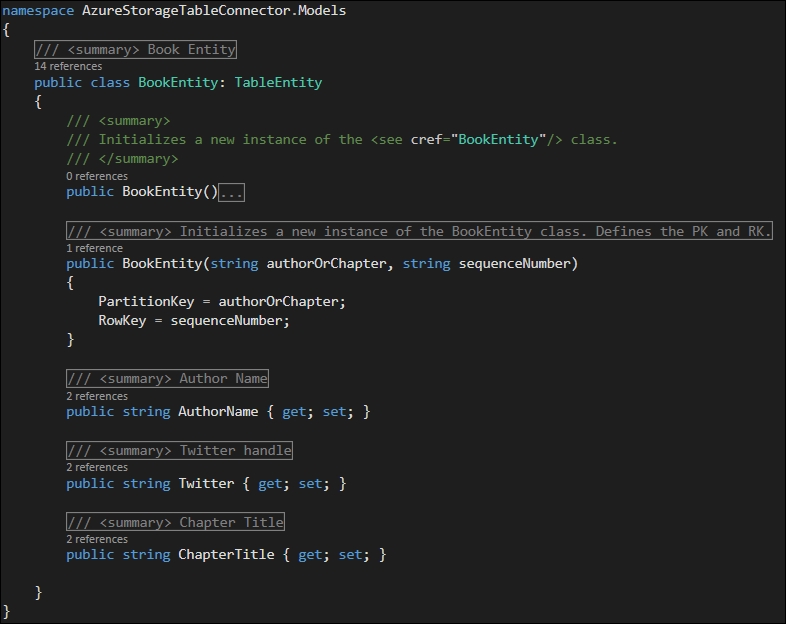786x624 pixels.
Task: Expand the collapsed "Defines the PK and RK" summary
Action: 419,231
